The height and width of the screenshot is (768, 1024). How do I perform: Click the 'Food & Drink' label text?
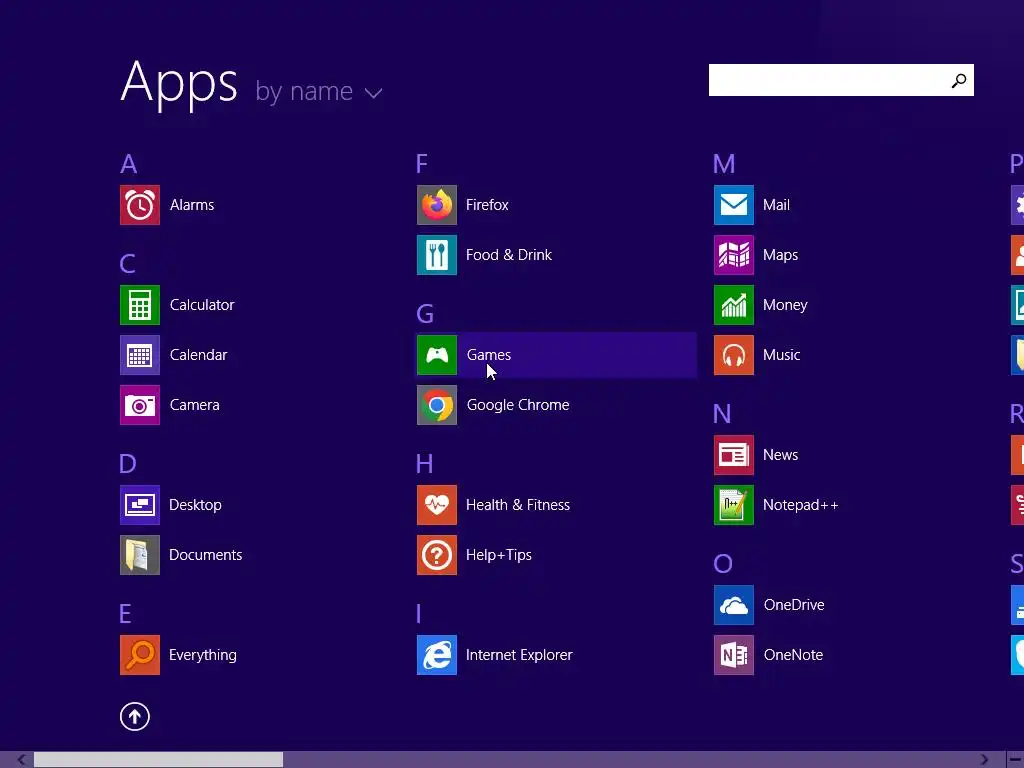point(509,255)
